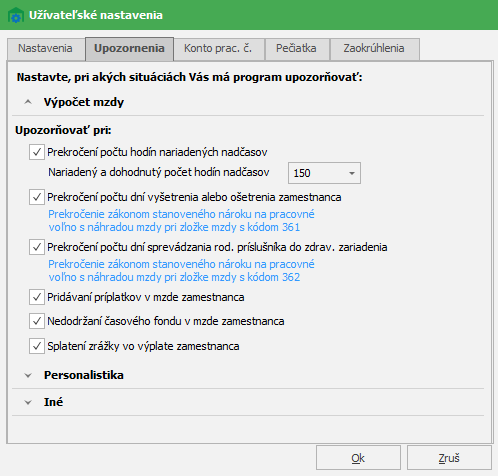Click the blue note about code 362
498x476 pixels.
181,271
